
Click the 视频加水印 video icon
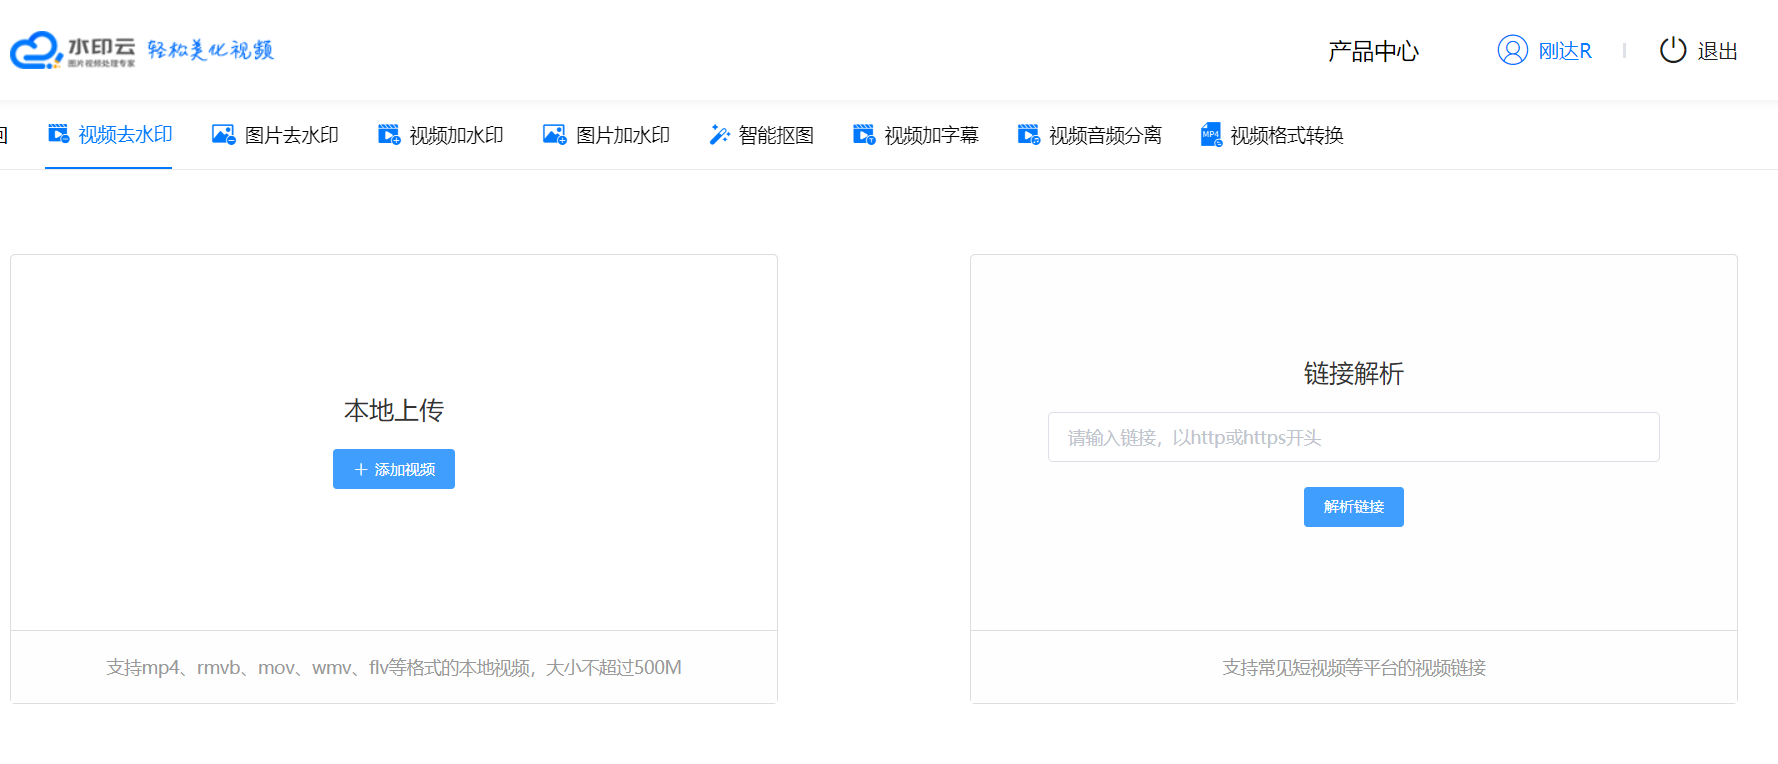(x=389, y=134)
